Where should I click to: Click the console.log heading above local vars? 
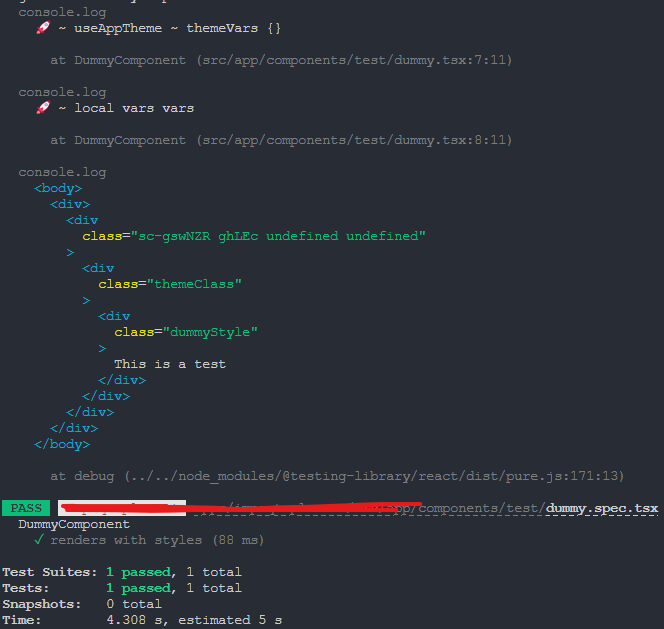point(62,92)
